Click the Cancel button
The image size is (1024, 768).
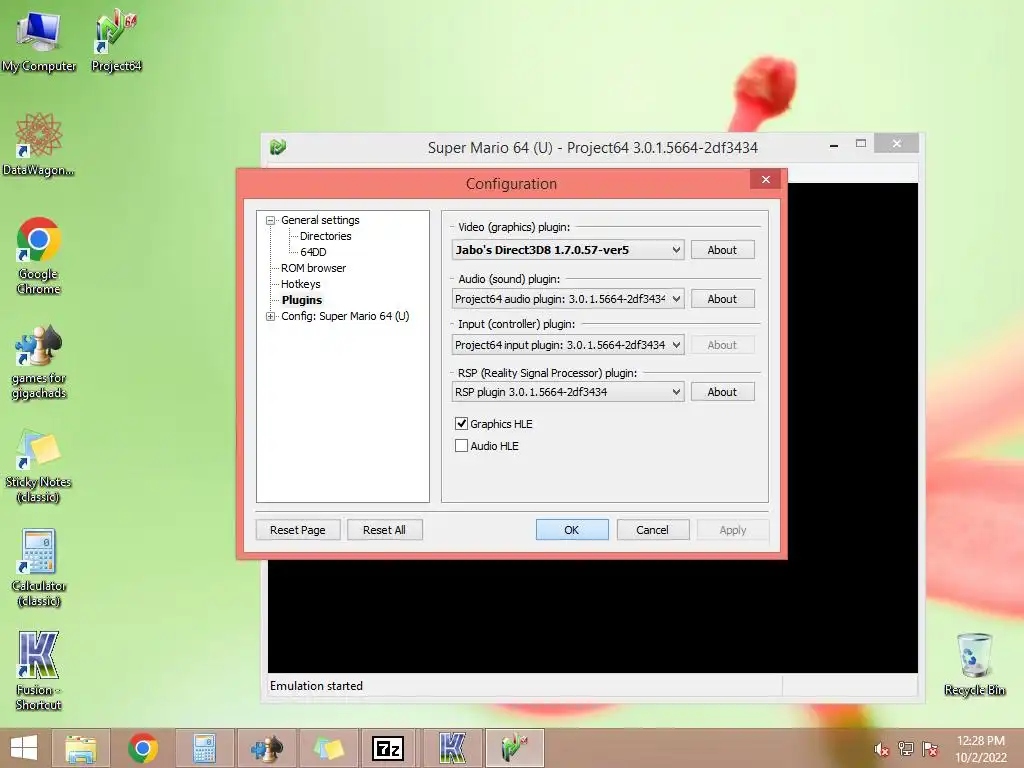[x=652, y=530]
